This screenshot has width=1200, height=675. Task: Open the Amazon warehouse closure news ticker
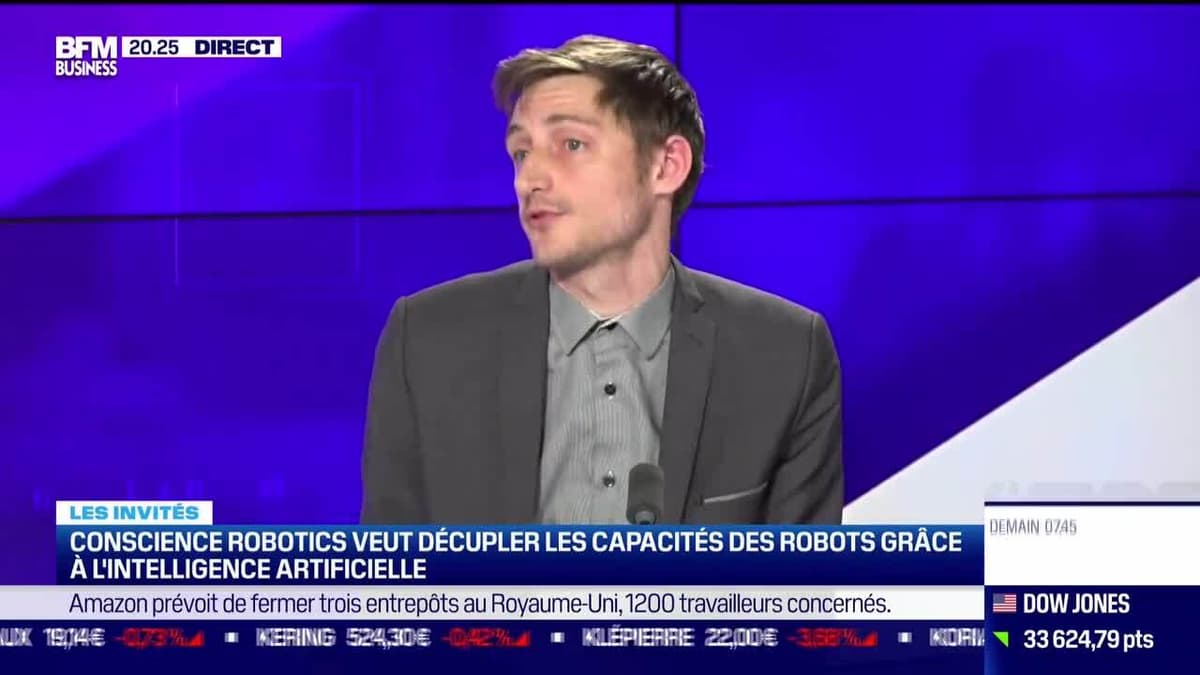pyautogui.click(x=480, y=603)
